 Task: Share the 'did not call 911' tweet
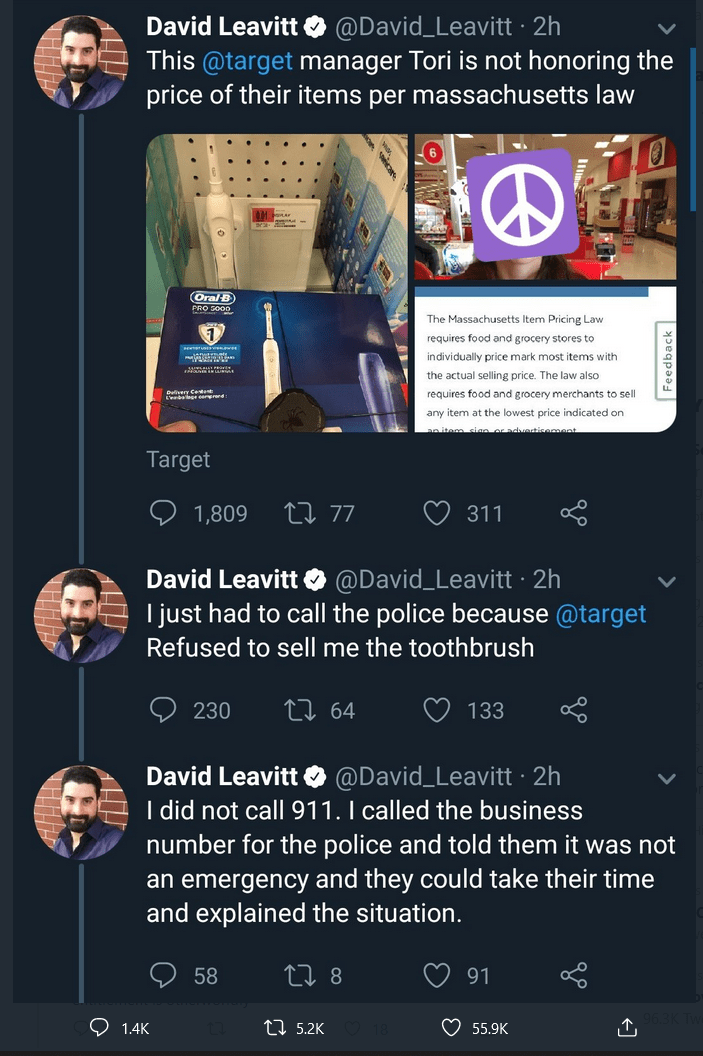(573, 975)
